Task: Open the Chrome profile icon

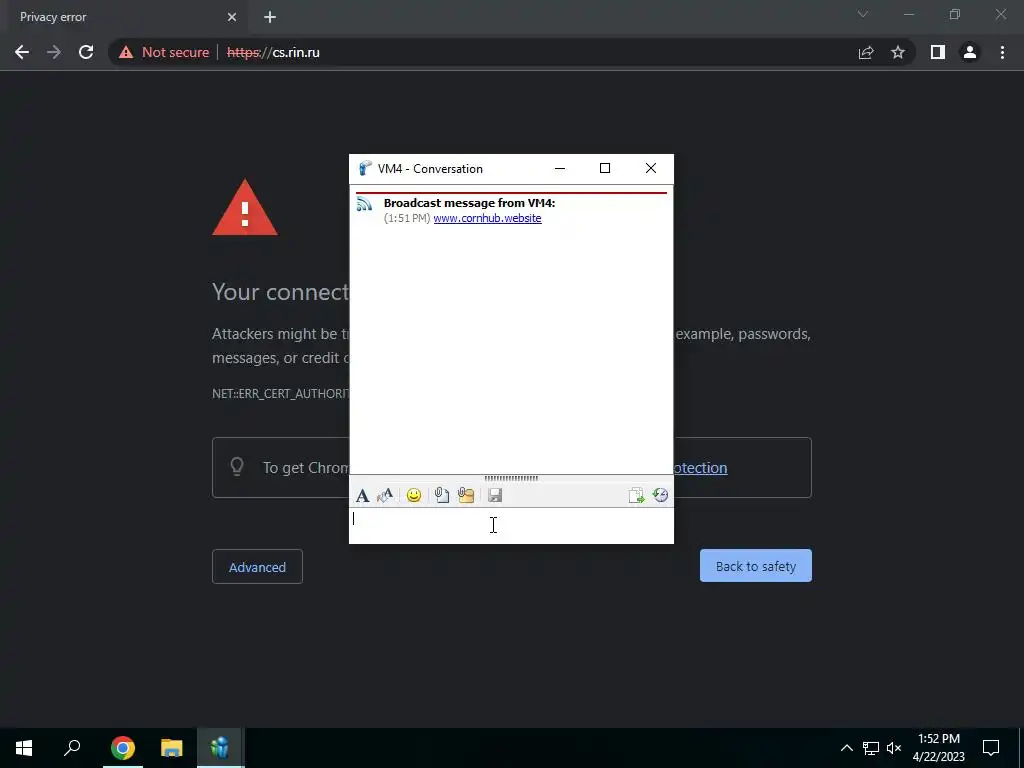Action: 970,52
